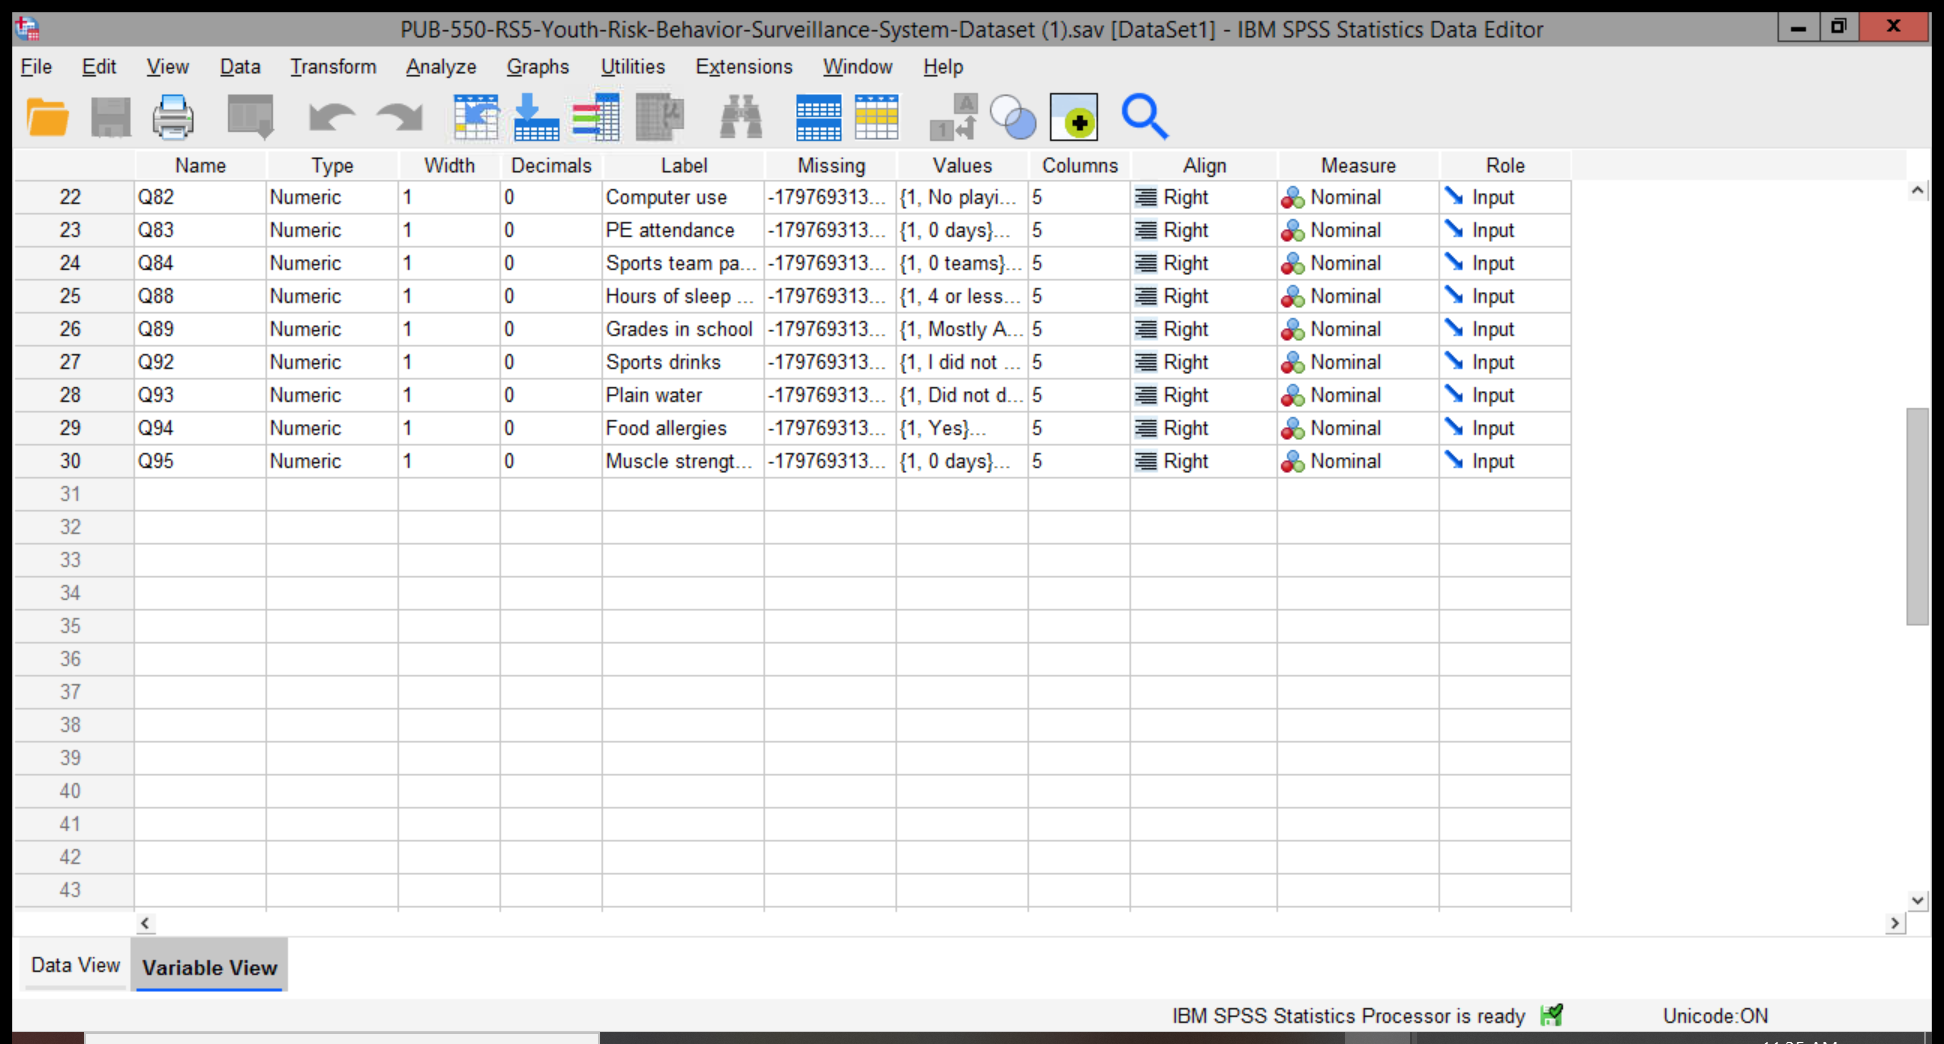
Task: Click the Redo arrow icon
Action: point(400,118)
